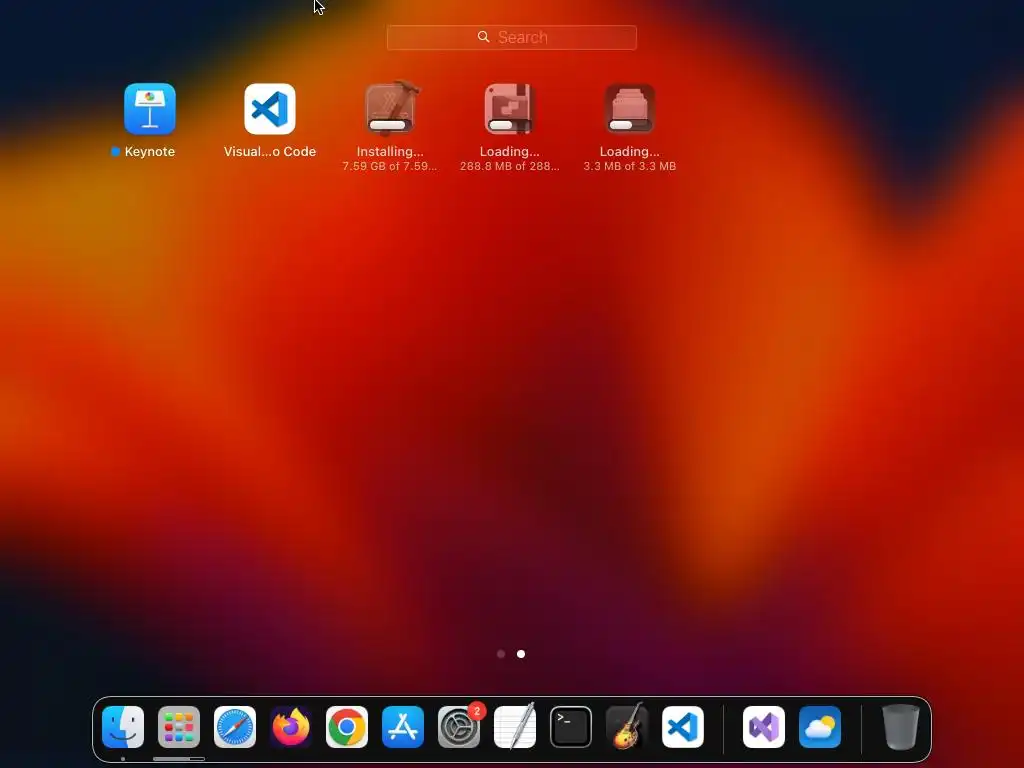The width and height of the screenshot is (1024, 768).
Task: Go to first Launchpad page dot
Action: (x=501, y=654)
